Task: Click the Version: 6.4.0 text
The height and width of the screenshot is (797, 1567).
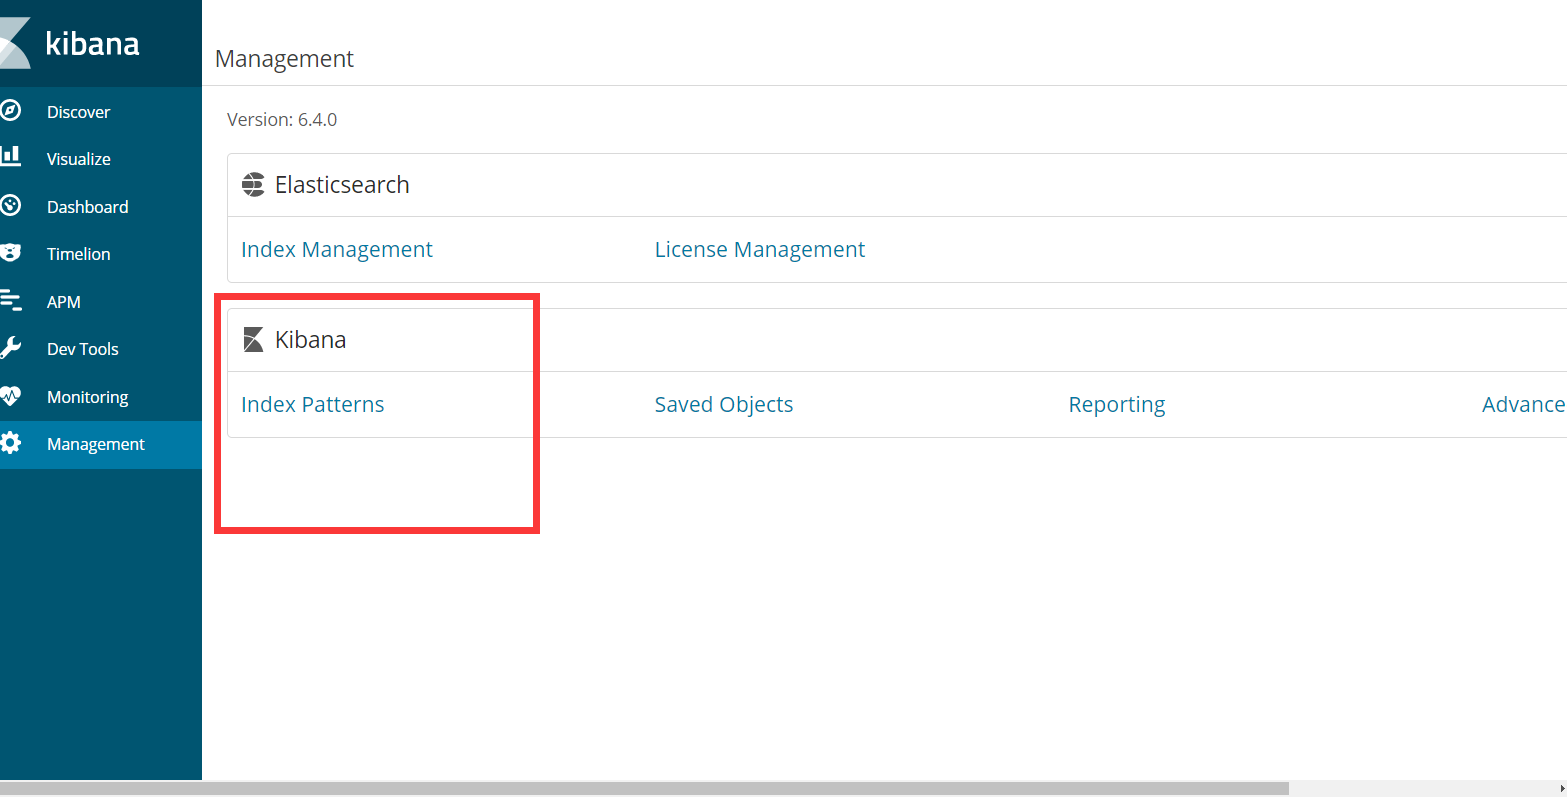Action: pos(282,119)
